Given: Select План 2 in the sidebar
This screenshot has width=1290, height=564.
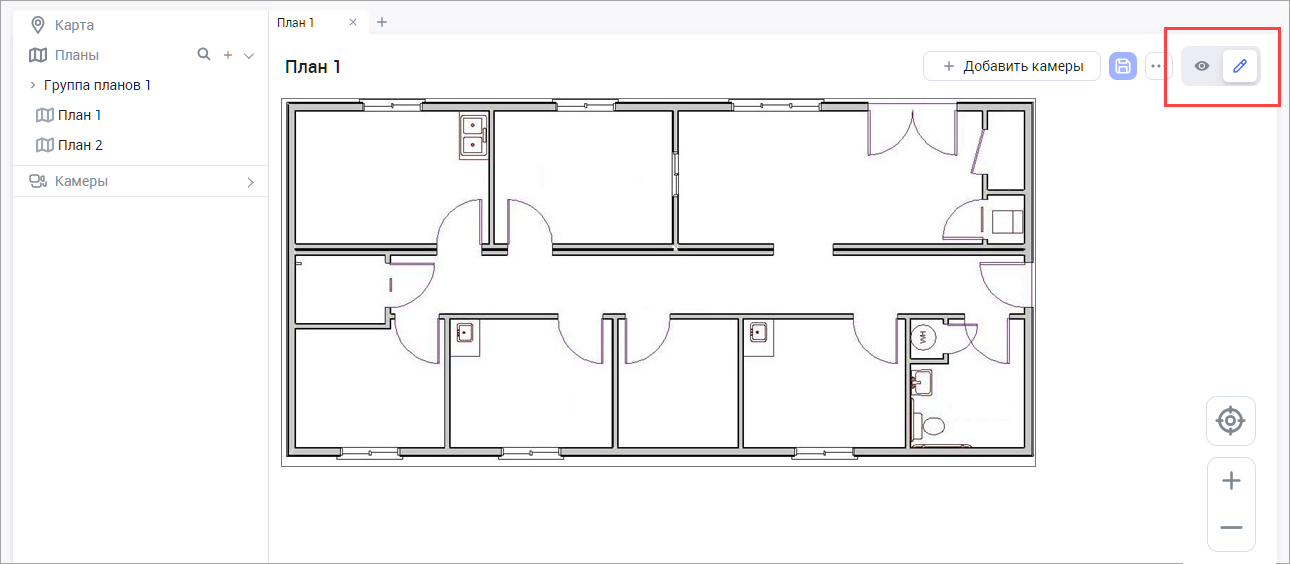Looking at the screenshot, I should [x=80, y=145].
